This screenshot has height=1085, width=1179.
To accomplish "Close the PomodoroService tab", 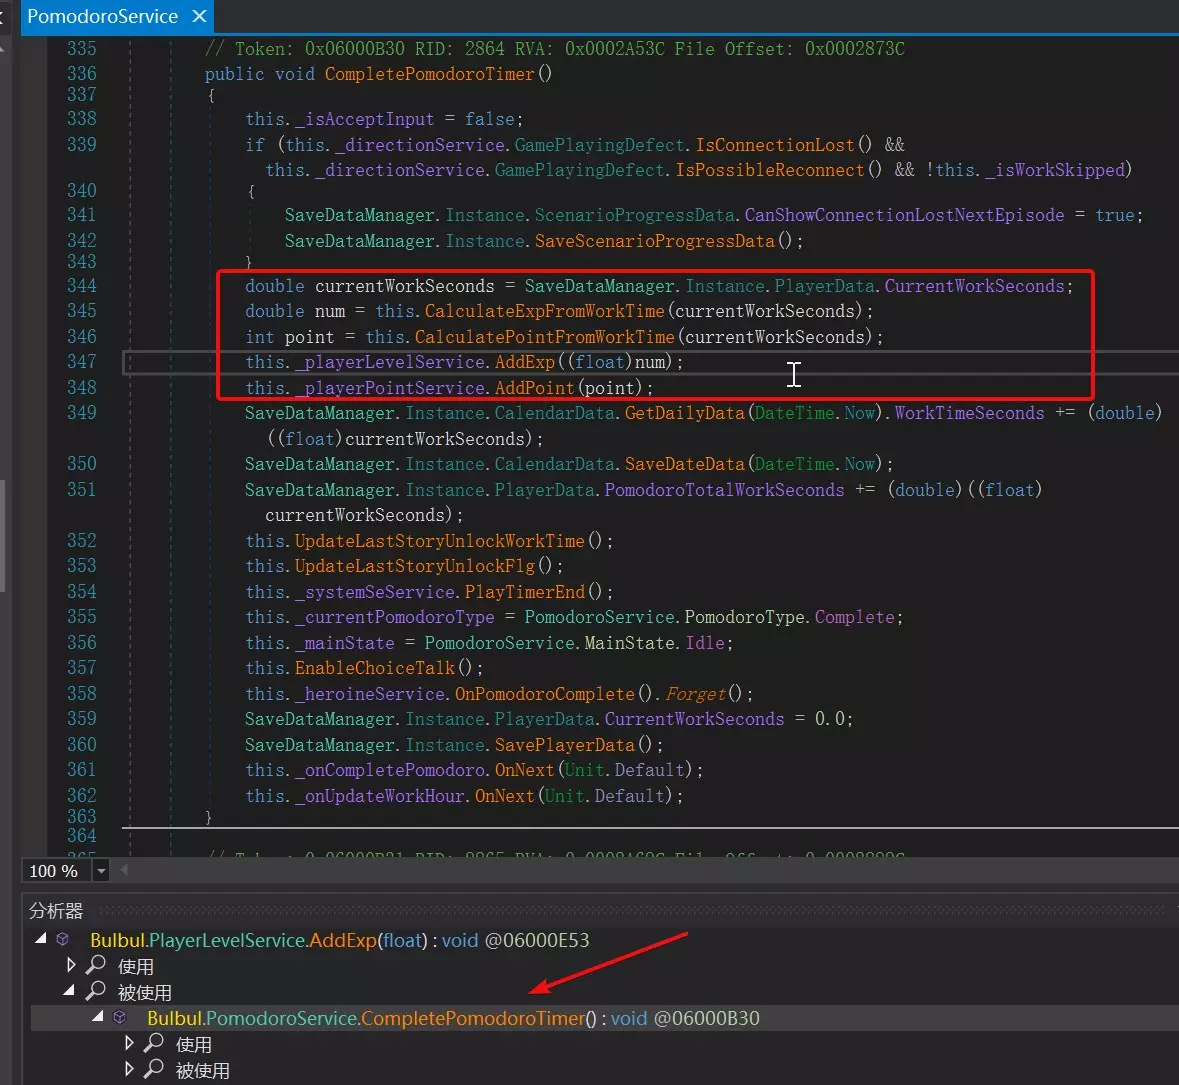I will tap(199, 16).
